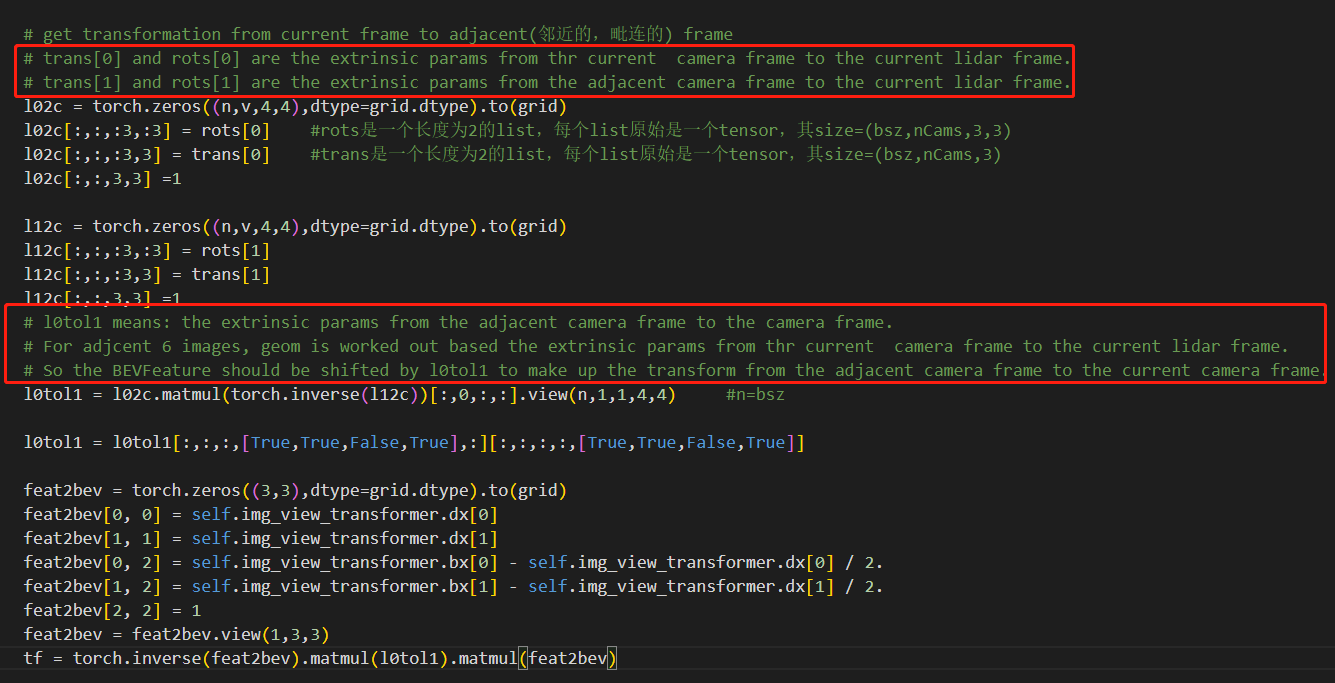Click the feat2bev torch.zeros line
The width and height of the screenshot is (1335, 683).
(x=290, y=490)
